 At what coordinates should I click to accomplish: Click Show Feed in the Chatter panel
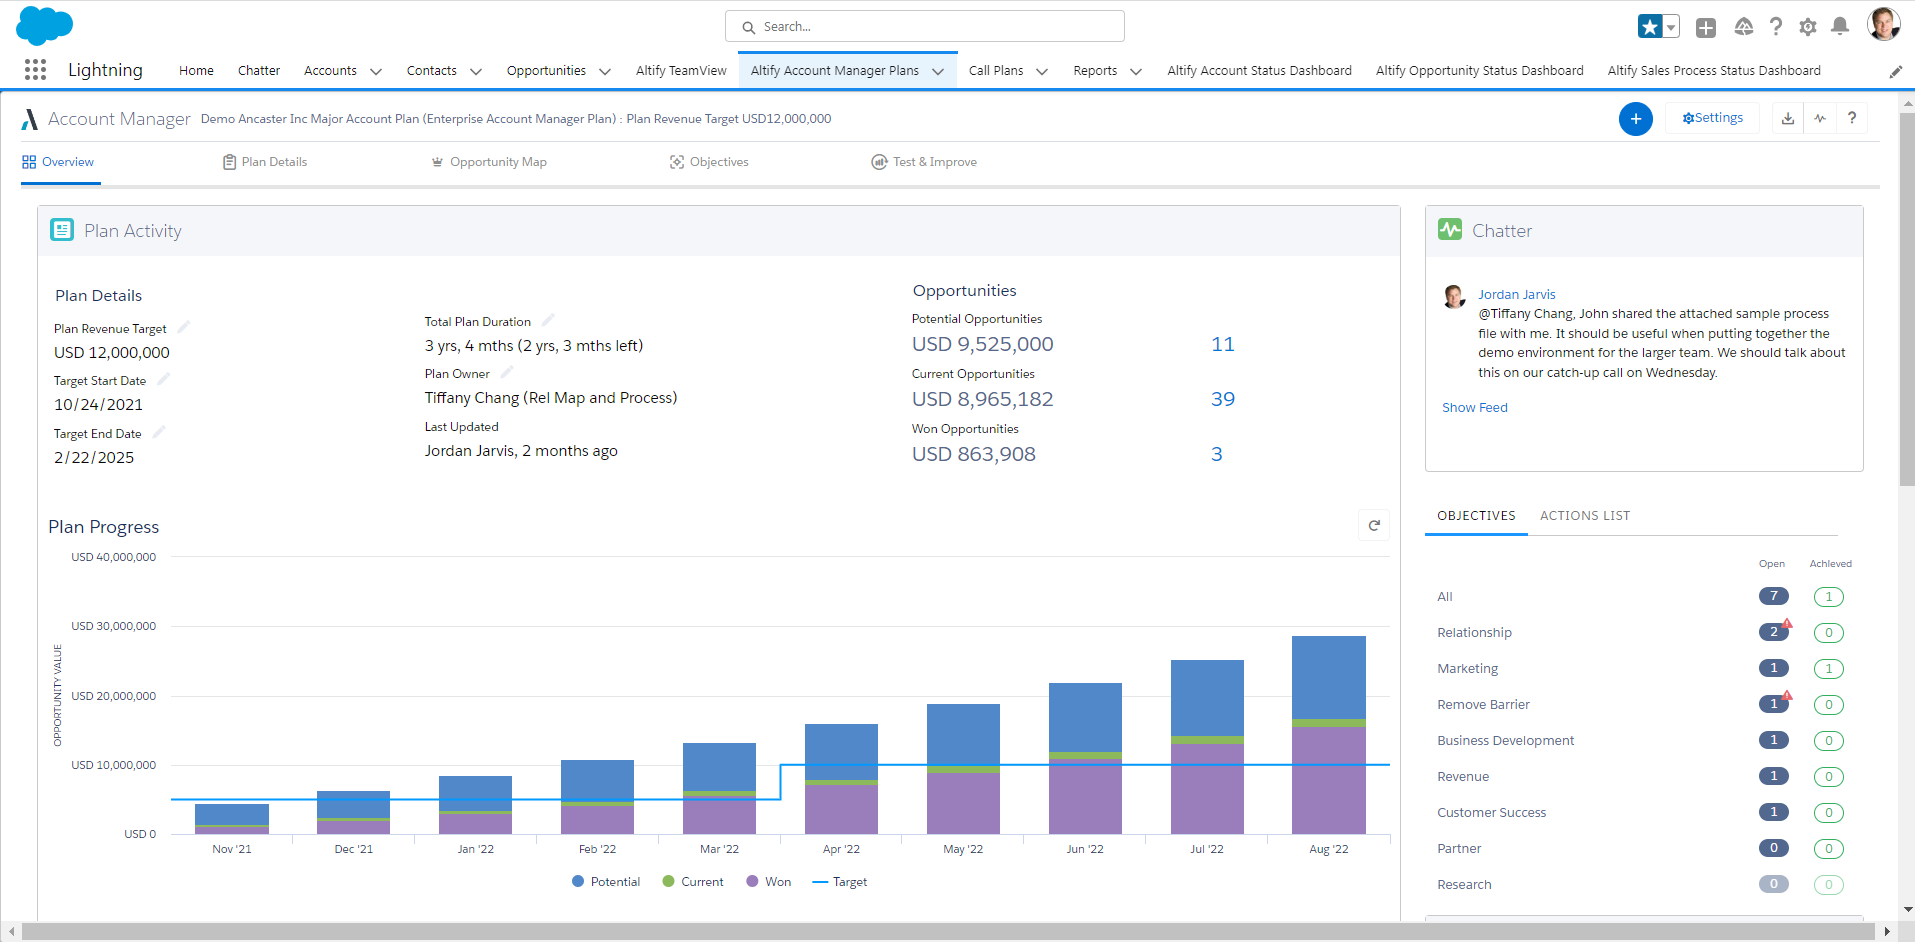(x=1475, y=407)
